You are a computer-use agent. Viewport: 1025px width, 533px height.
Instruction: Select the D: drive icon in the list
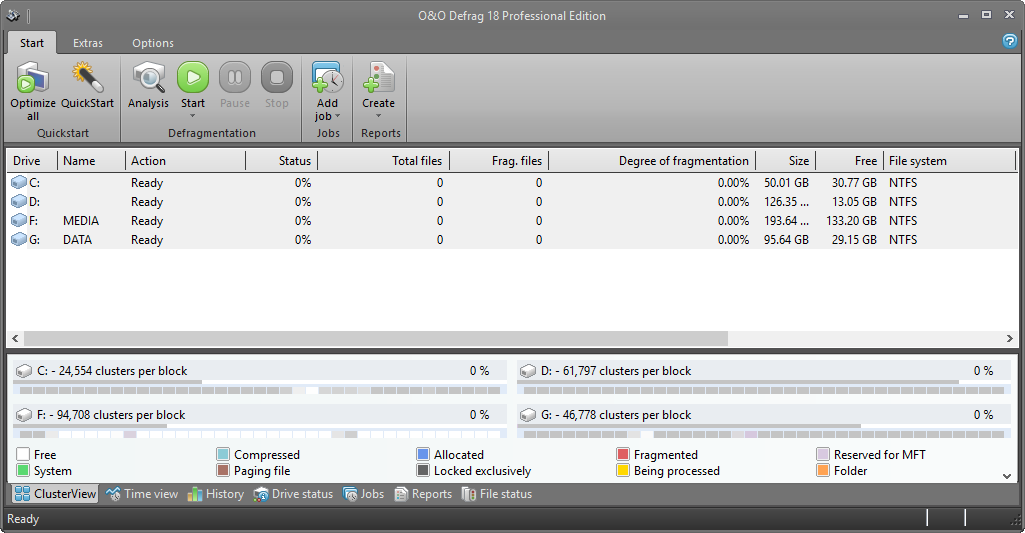tap(19, 201)
